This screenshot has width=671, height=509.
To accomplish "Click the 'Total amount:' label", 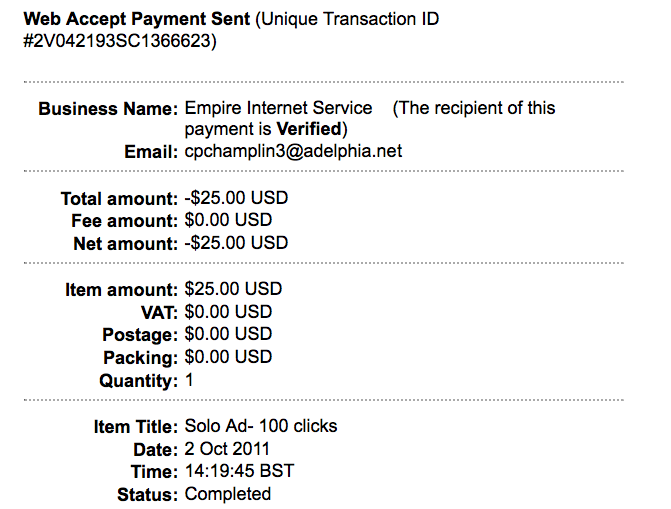I will click(x=119, y=198).
